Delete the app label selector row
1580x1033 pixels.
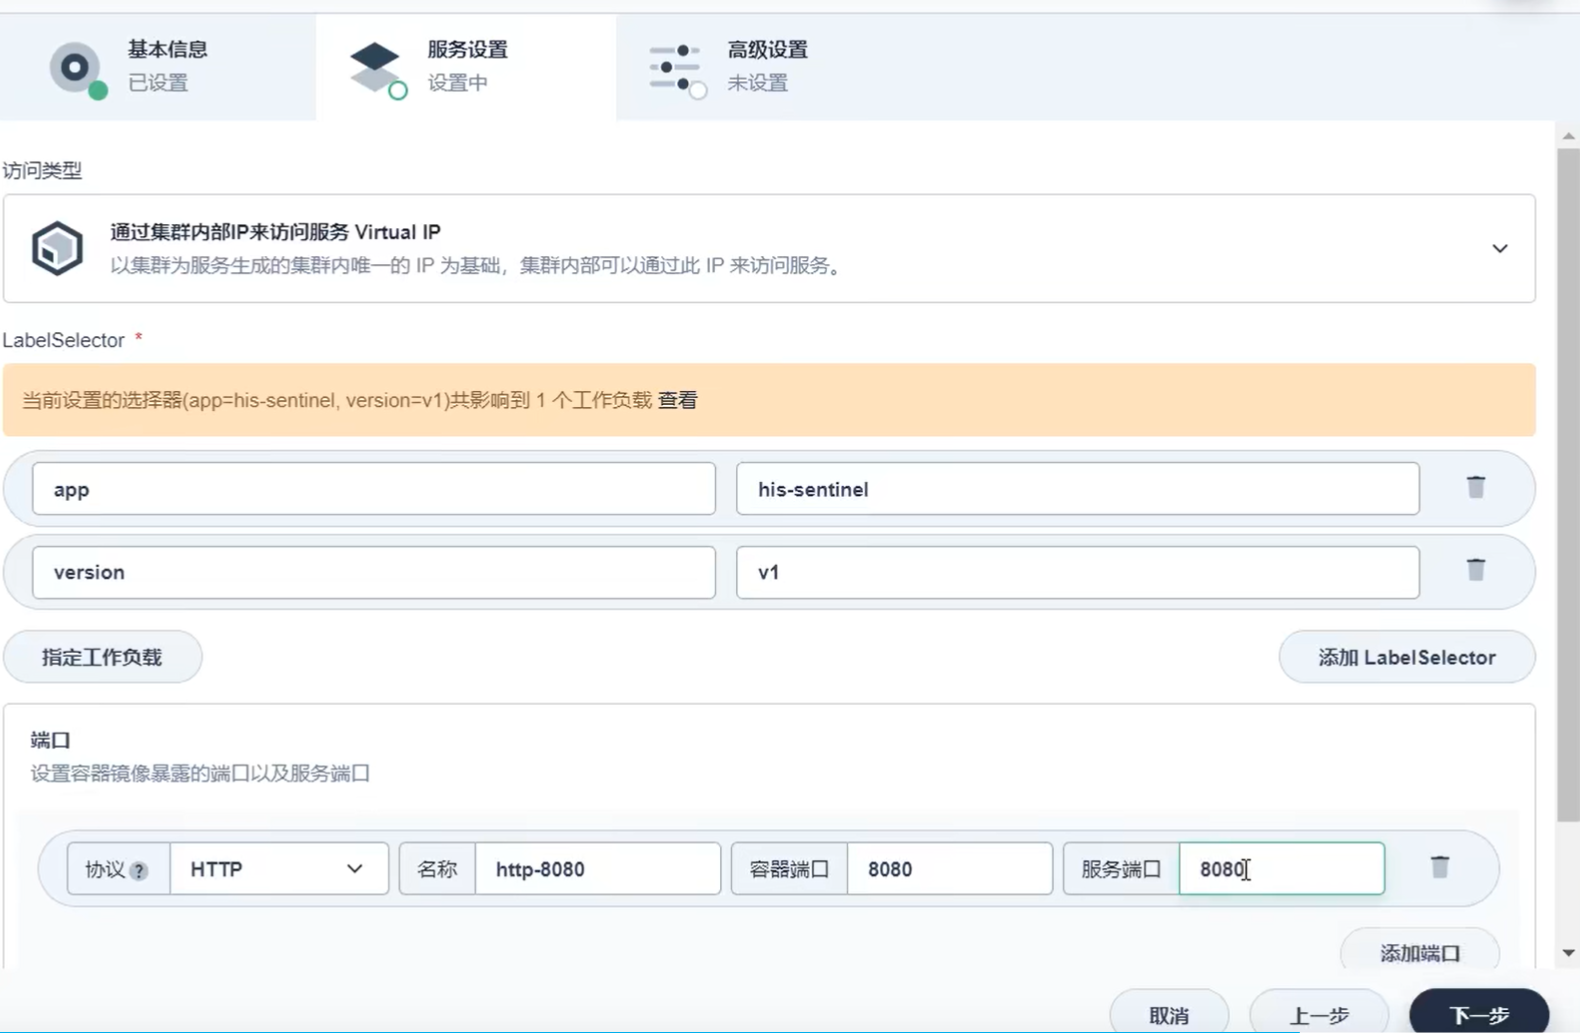coord(1476,487)
